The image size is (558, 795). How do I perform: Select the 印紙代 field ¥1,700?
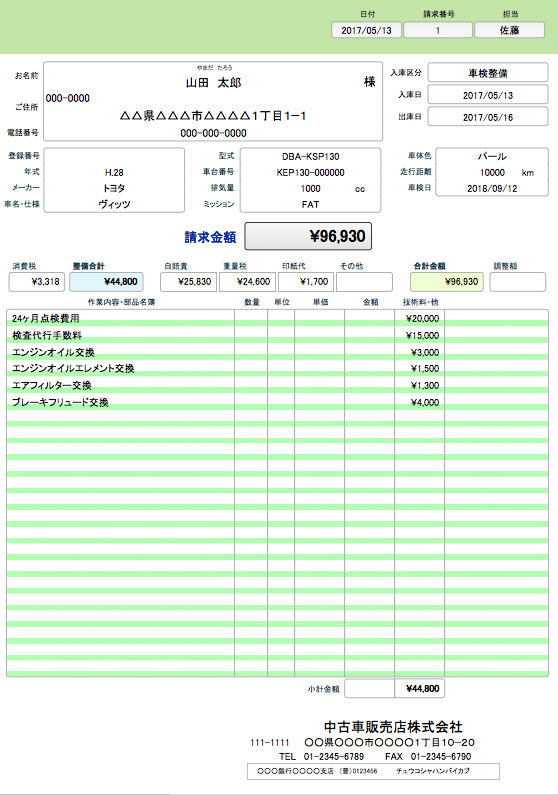(x=306, y=282)
